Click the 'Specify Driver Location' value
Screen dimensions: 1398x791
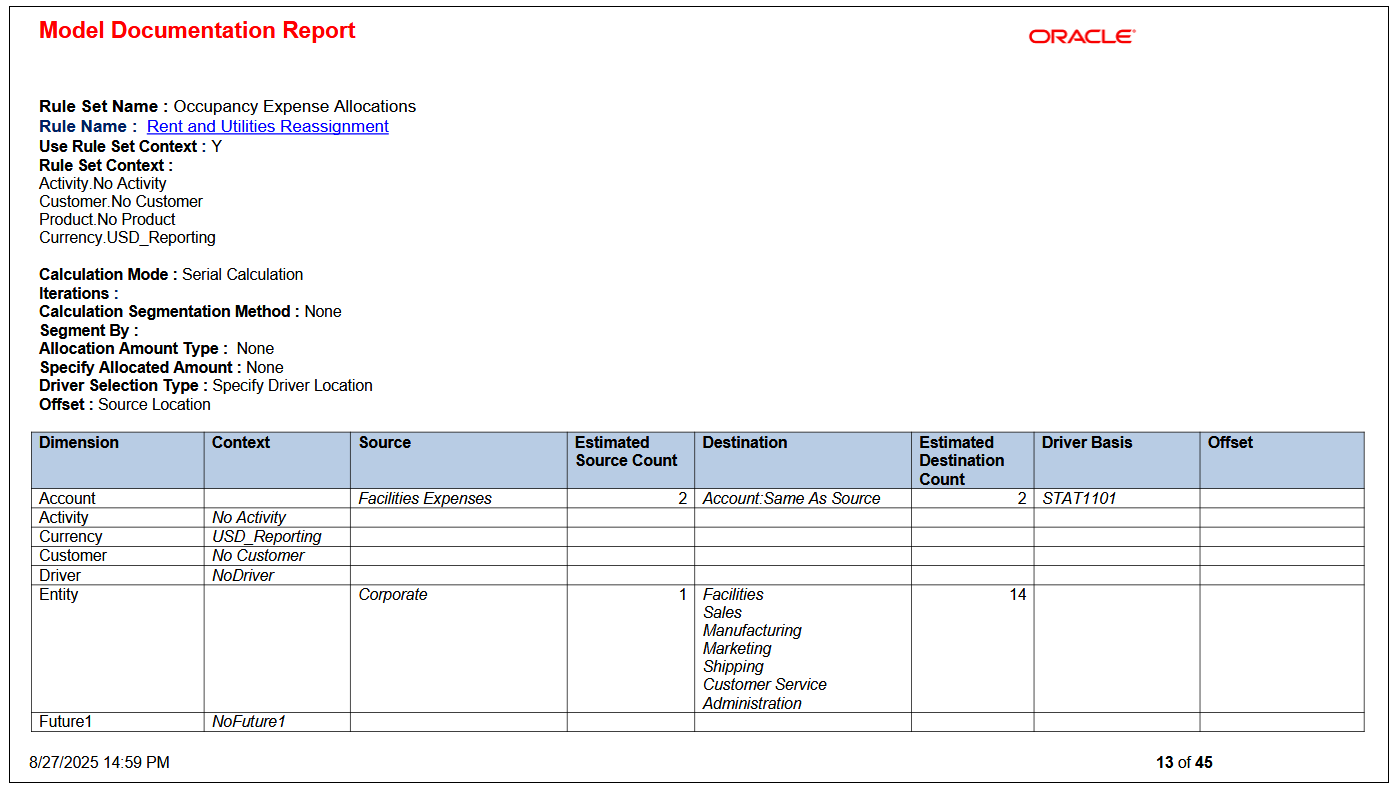pos(293,385)
